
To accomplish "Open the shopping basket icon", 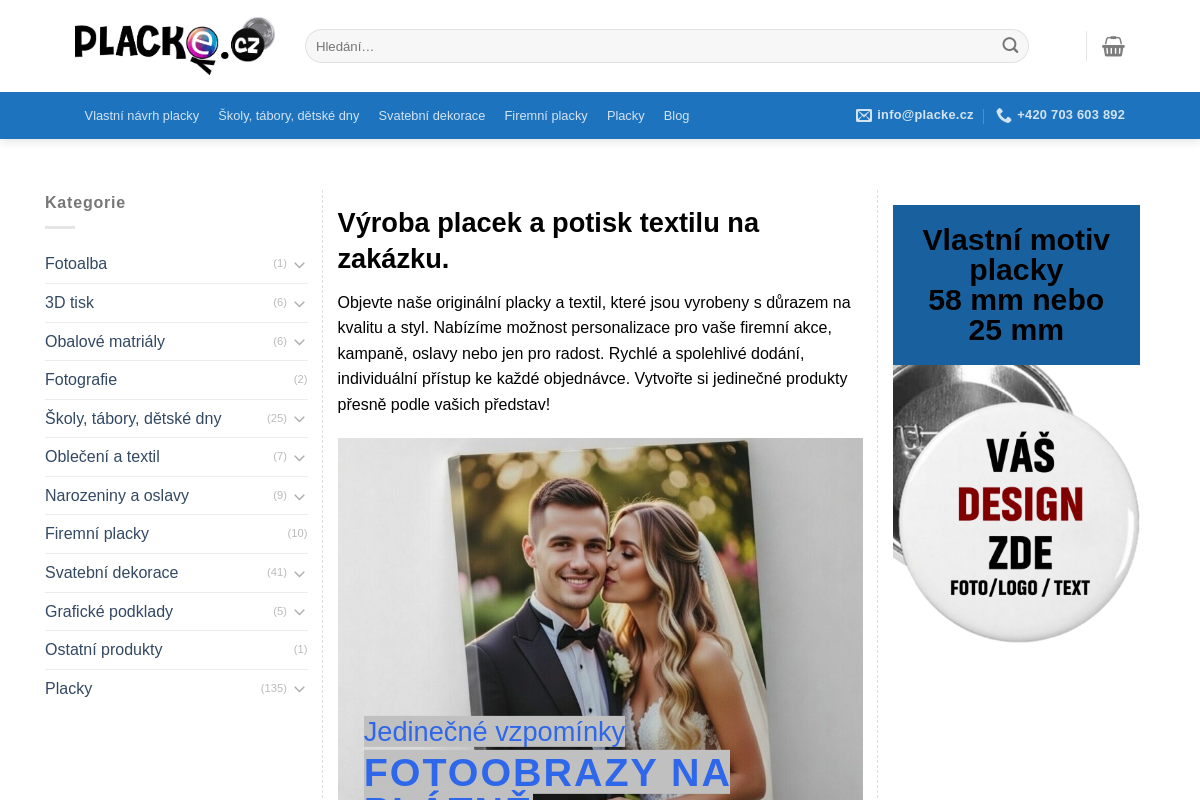I will point(1112,45).
